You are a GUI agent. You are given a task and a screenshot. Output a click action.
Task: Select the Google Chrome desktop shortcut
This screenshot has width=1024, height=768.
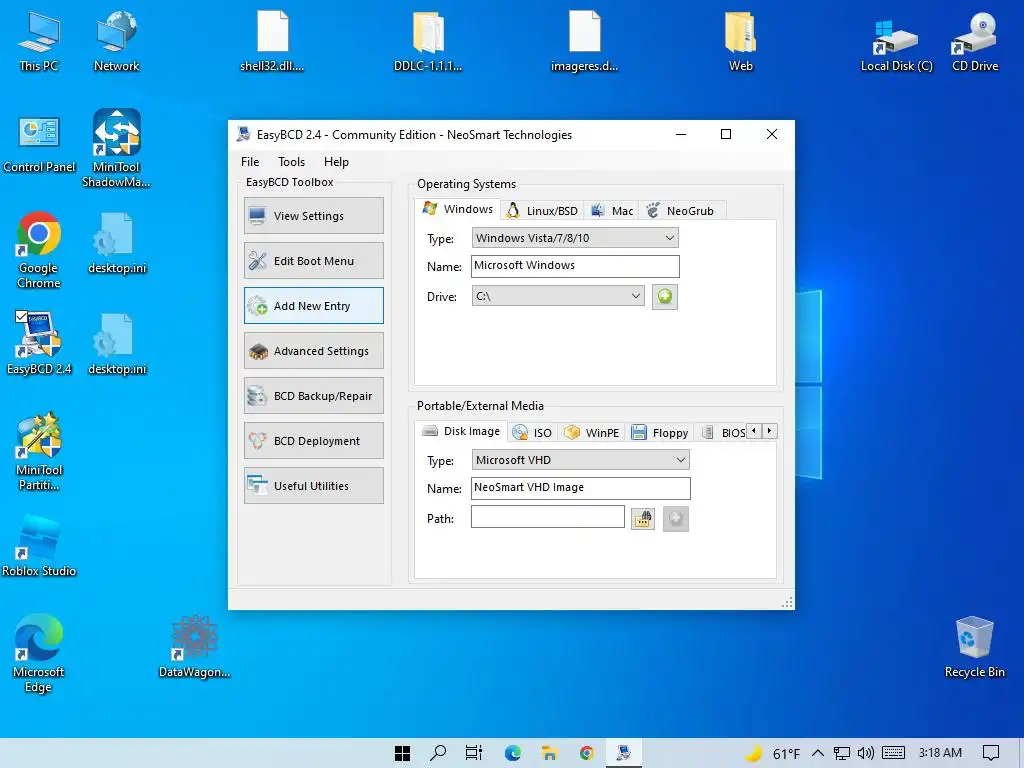(39, 249)
